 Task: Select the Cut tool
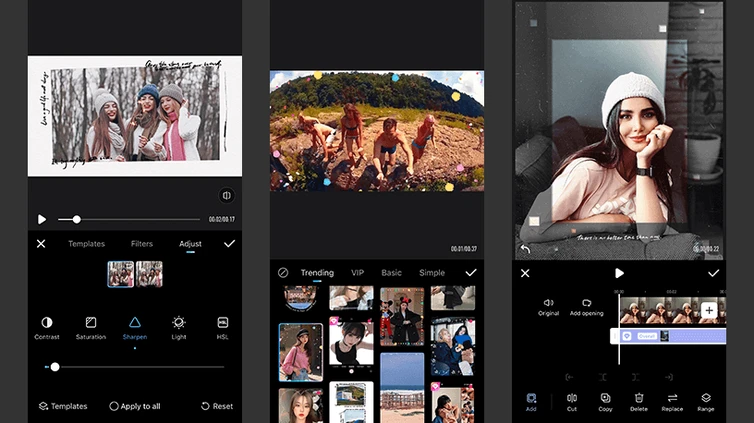[572, 402]
